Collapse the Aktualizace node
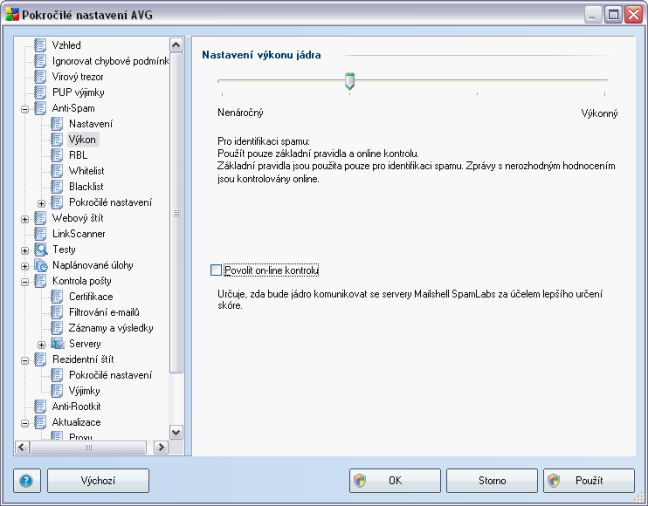Image resolution: width=648 pixels, height=506 pixels. click(25, 424)
